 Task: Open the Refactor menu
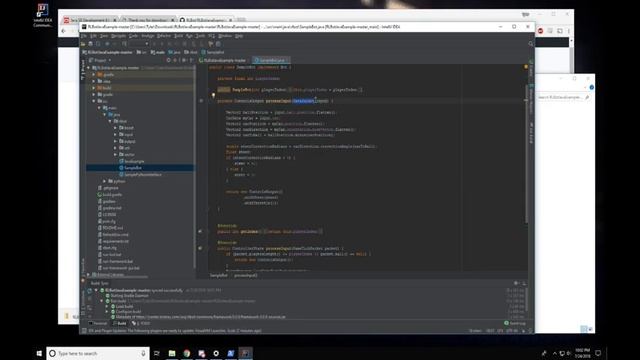click(x=164, y=36)
